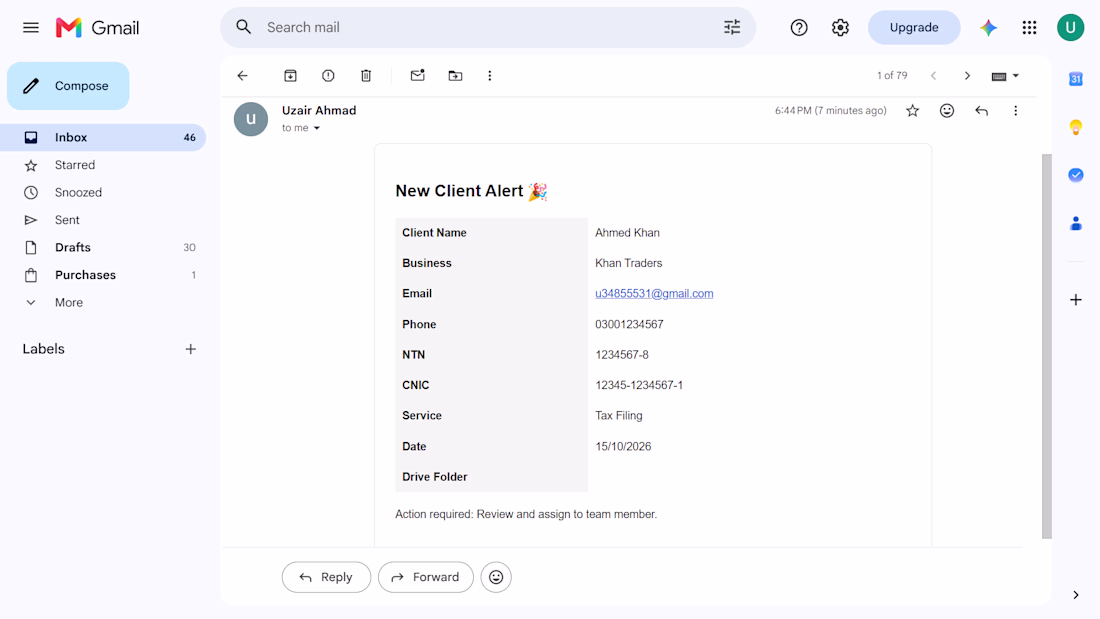
Task: Open Google Calendar side panel
Action: point(1075,79)
